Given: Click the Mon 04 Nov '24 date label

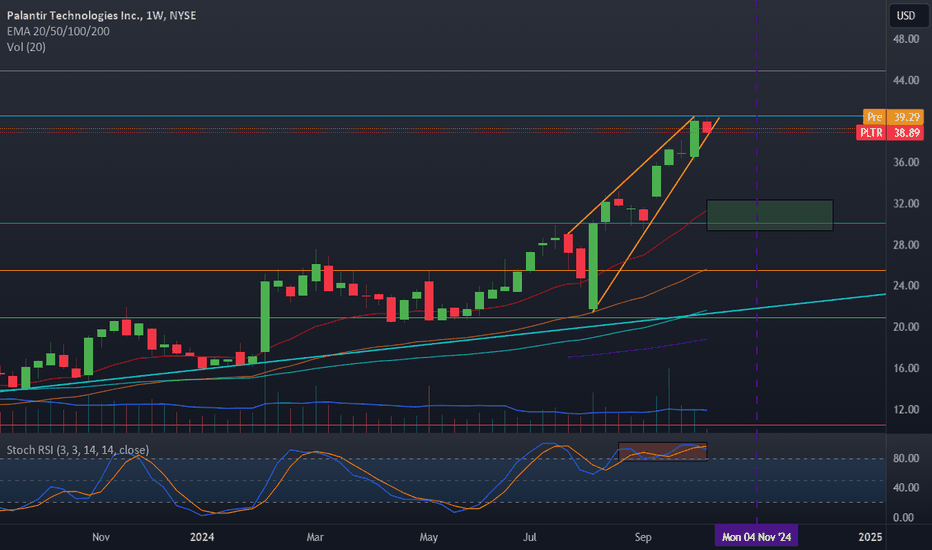Looking at the screenshot, I should pyautogui.click(x=756, y=537).
